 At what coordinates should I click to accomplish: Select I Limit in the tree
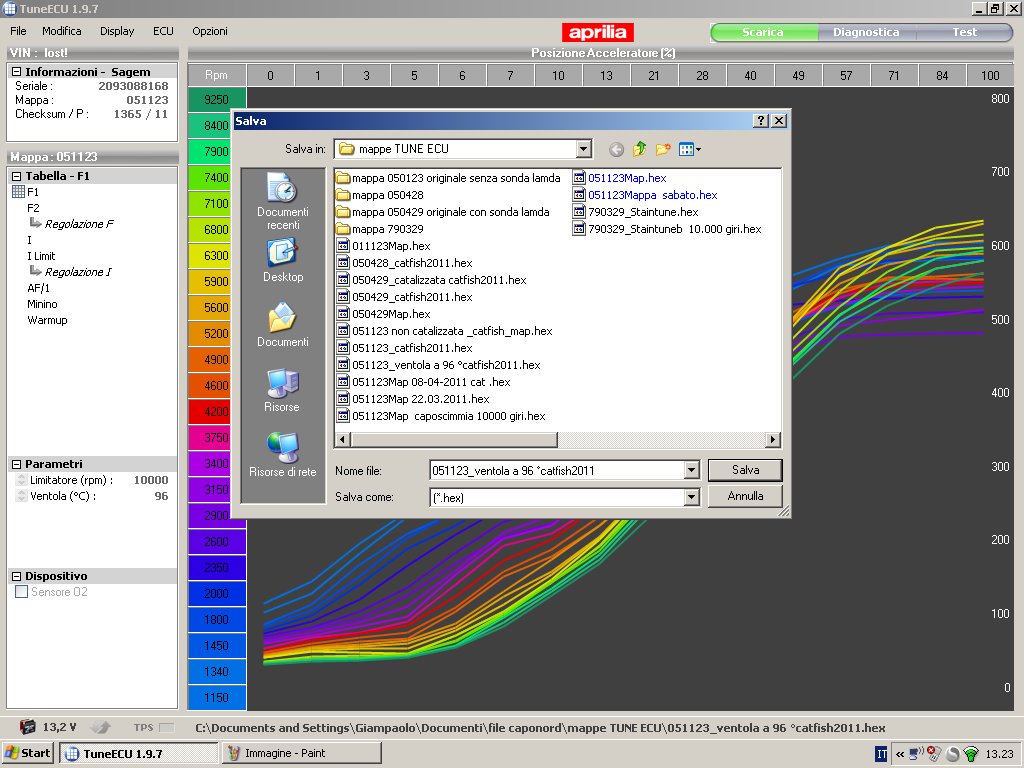pyautogui.click(x=41, y=256)
